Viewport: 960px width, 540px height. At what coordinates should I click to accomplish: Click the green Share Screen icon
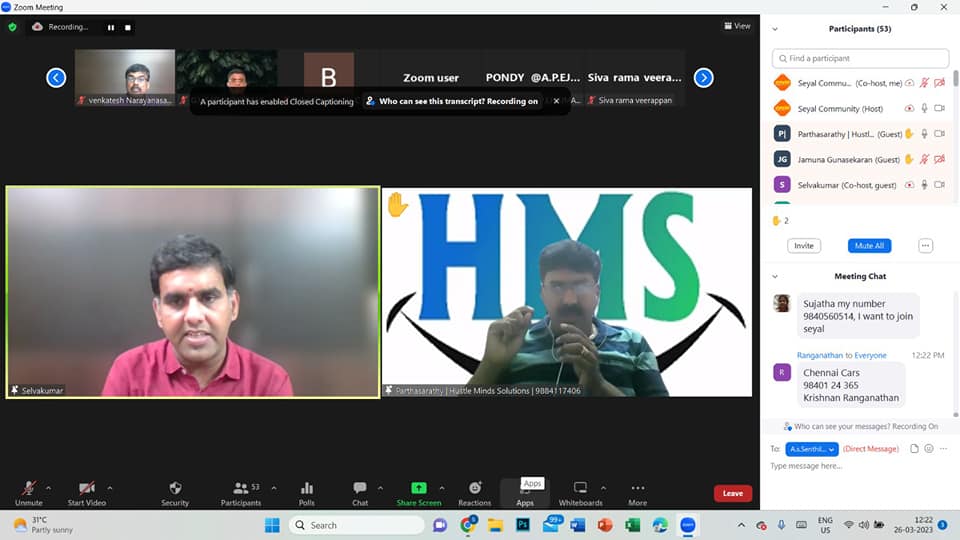(419, 489)
